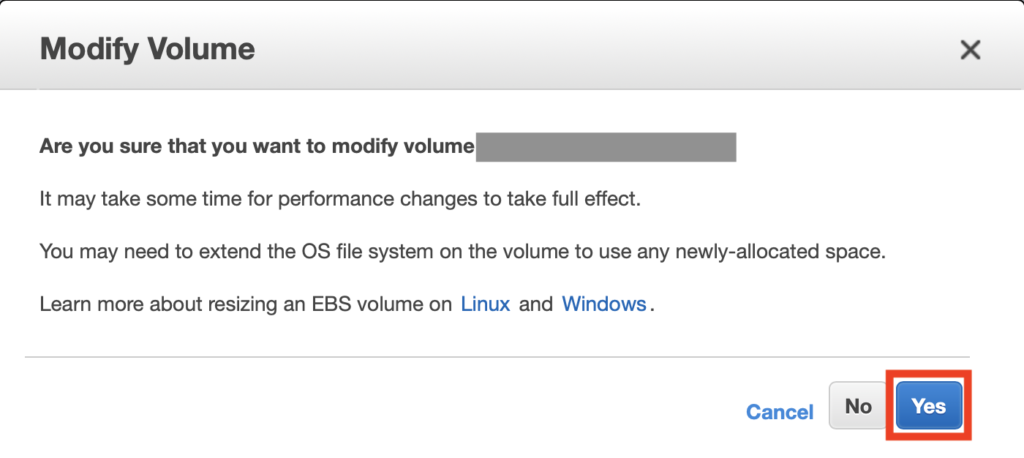Click 'Learn more about resizing' text
This screenshot has width=1024, height=458.
pyautogui.click(x=246, y=304)
